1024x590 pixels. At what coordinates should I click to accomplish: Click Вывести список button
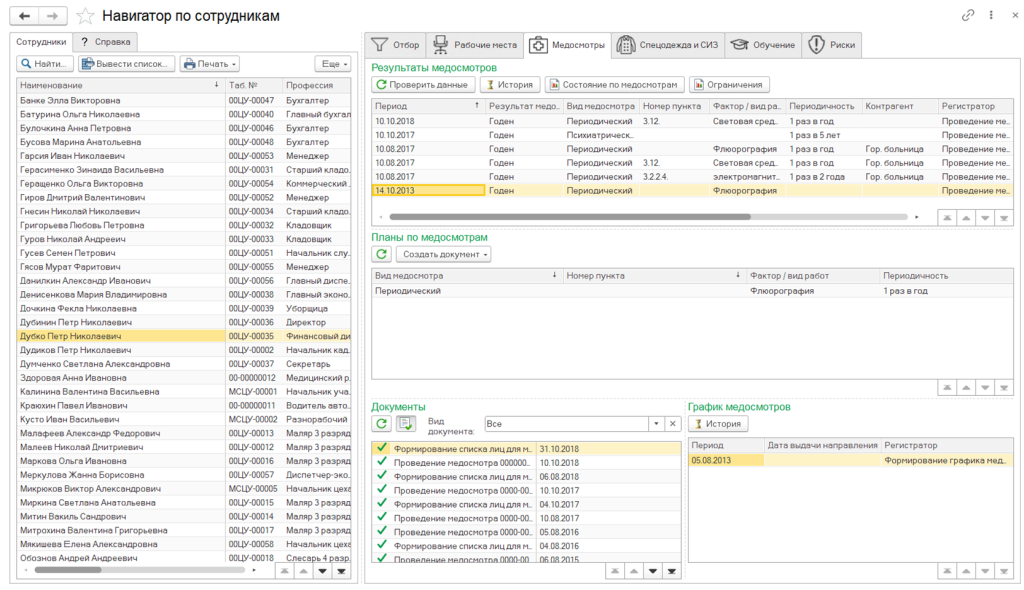(127, 63)
